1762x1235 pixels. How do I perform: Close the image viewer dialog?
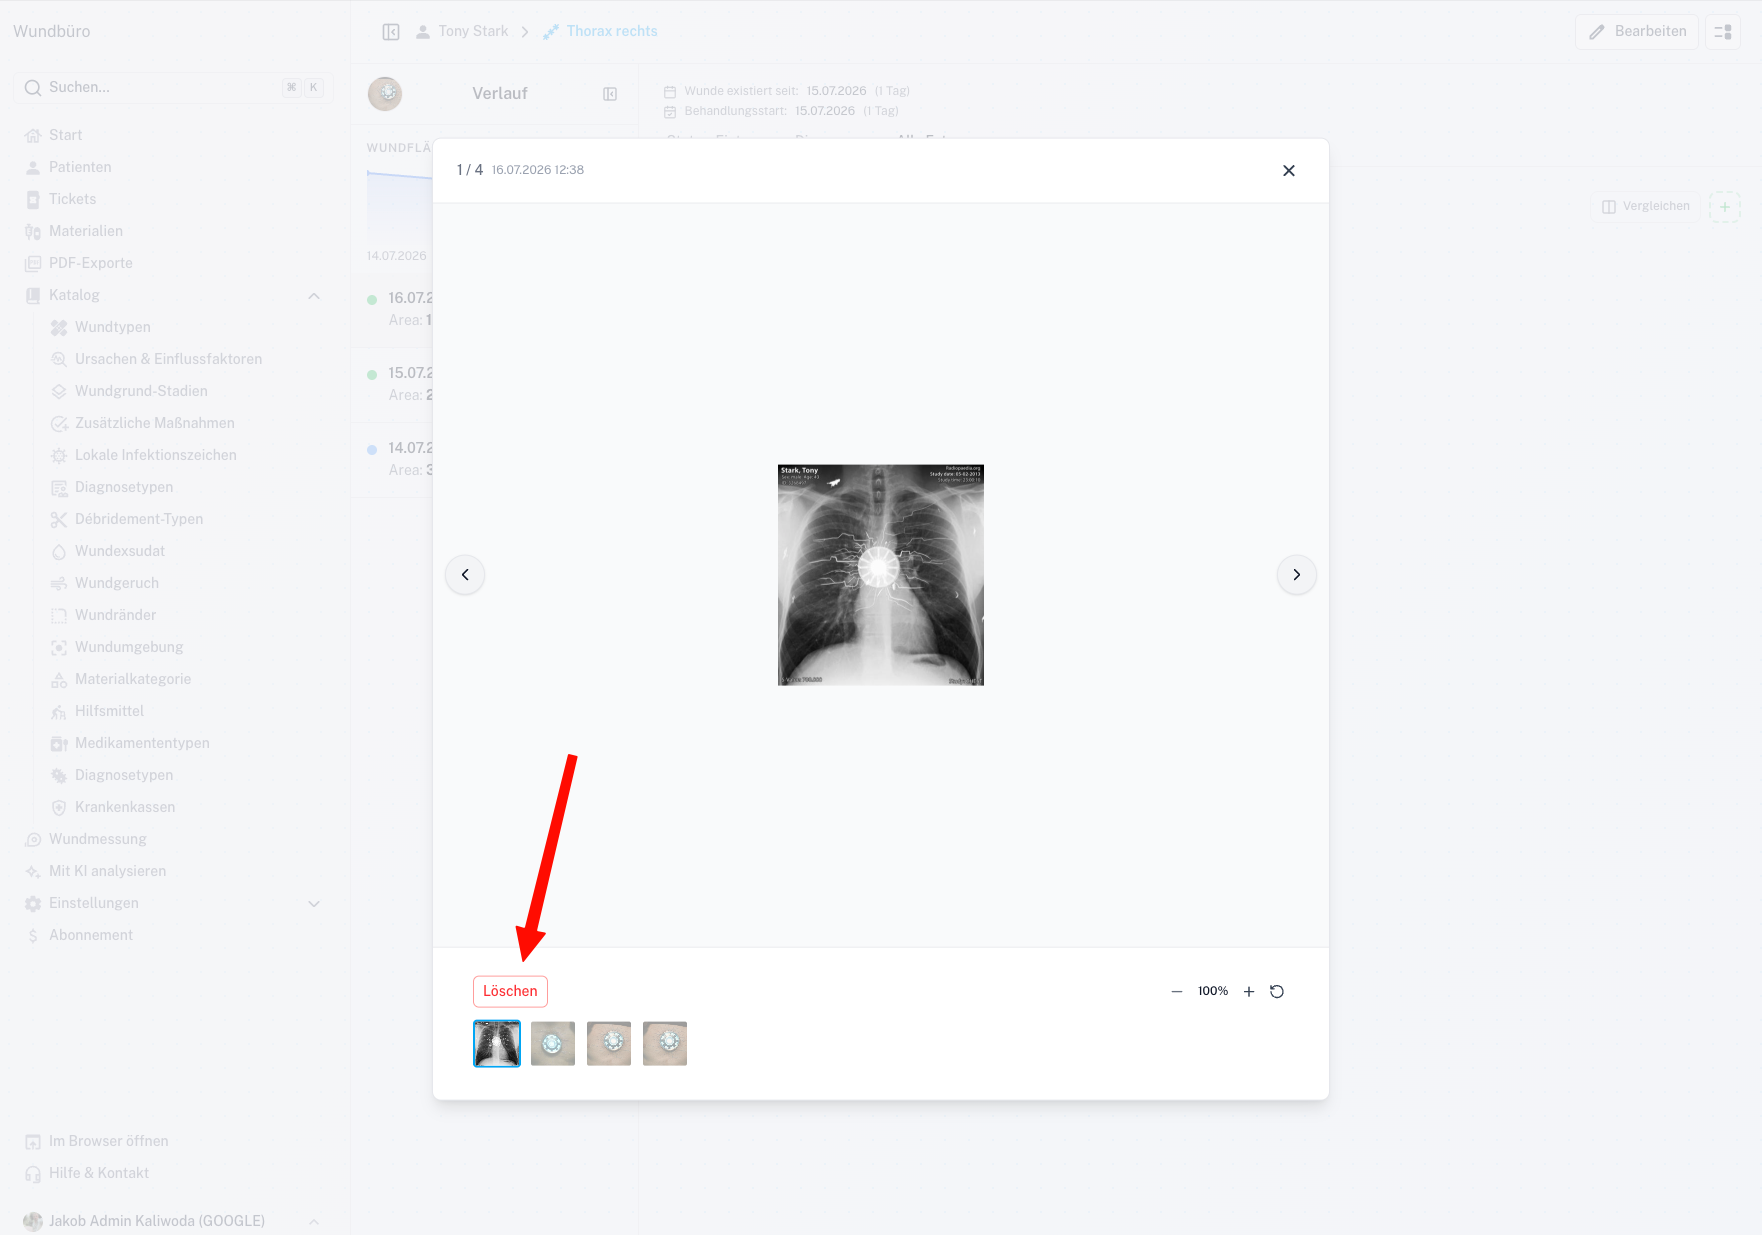tap(1289, 171)
